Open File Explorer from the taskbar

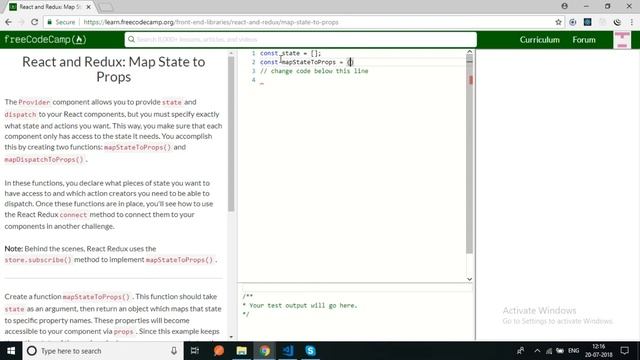click(x=242, y=351)
